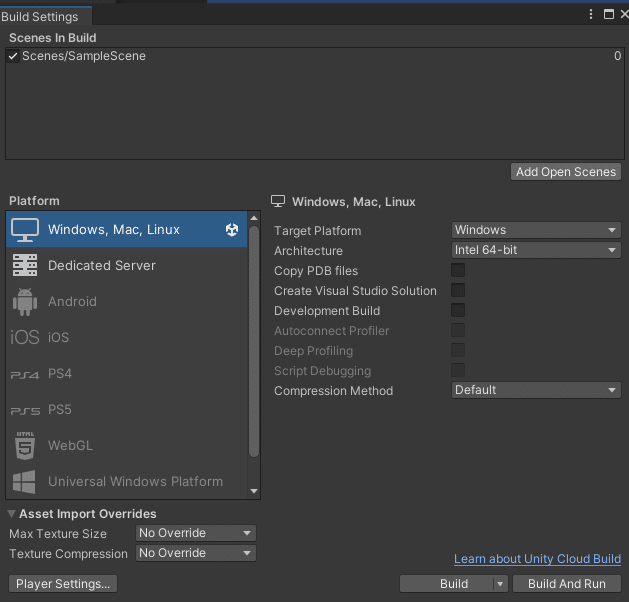Click the Dedicated Server platform icon
Image resolution: width=629 pixels, height=602 pixels.
point(25,265)
